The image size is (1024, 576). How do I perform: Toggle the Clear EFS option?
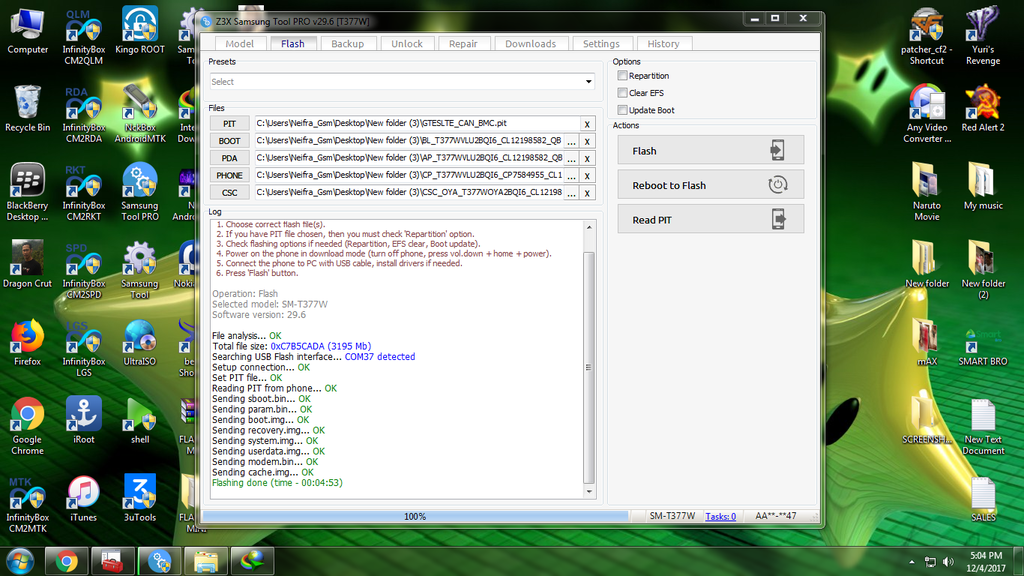coord(623,93)
